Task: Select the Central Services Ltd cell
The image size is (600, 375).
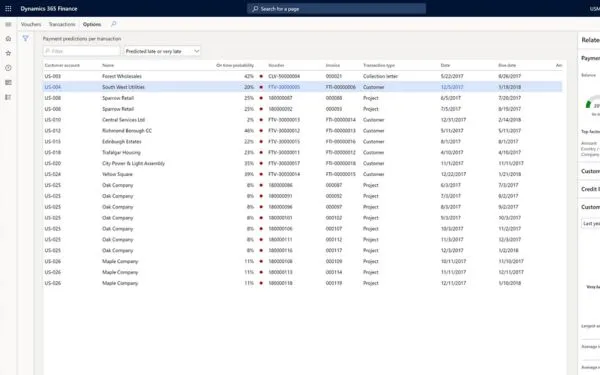Action: pos(123,120)
